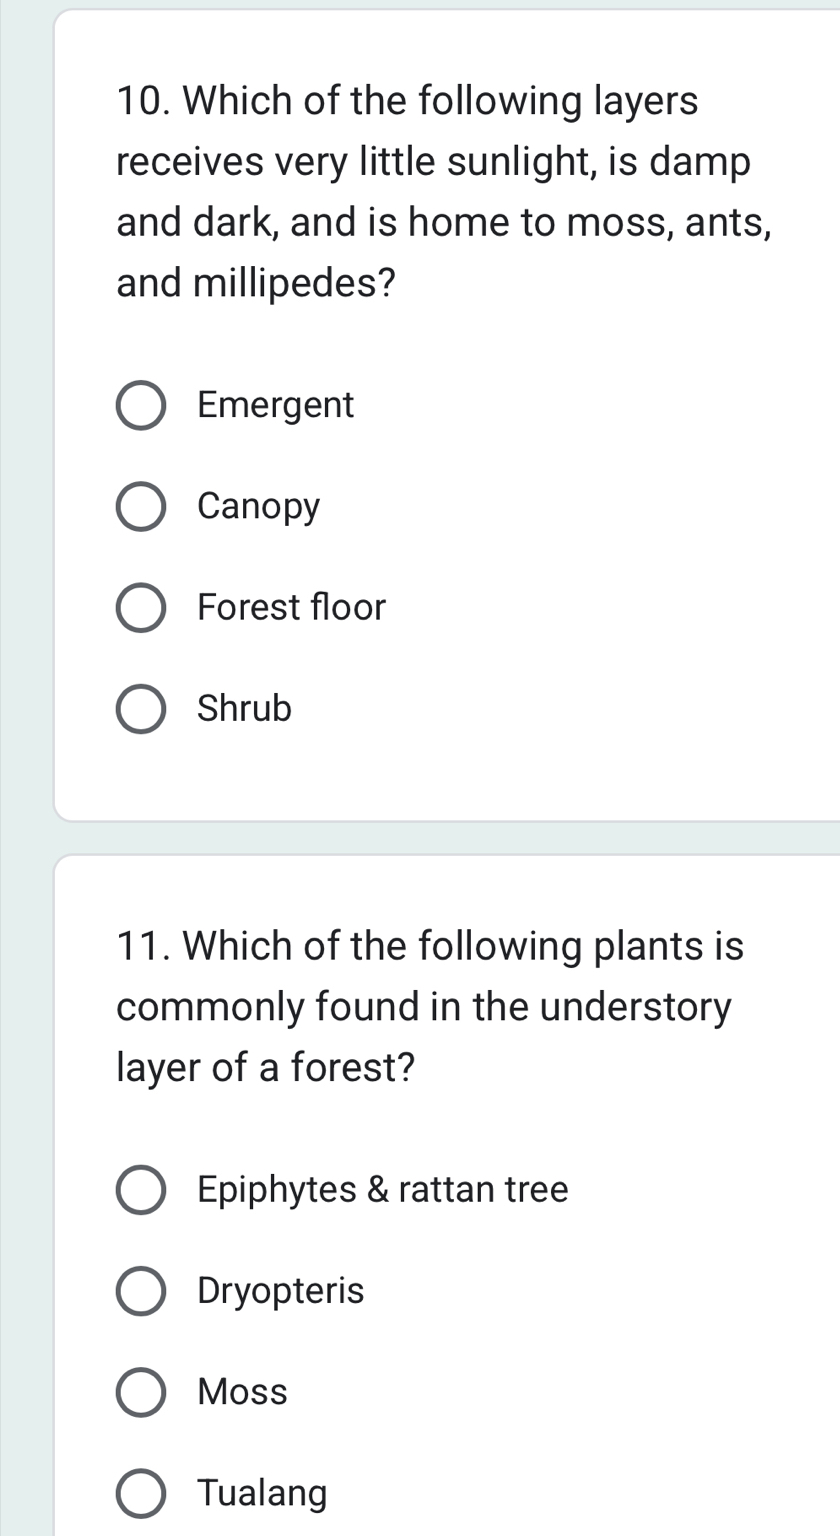Choose Dryopteris as answer to question 11
This screenshot has width=840, height=1536.
coord(141,1290)
